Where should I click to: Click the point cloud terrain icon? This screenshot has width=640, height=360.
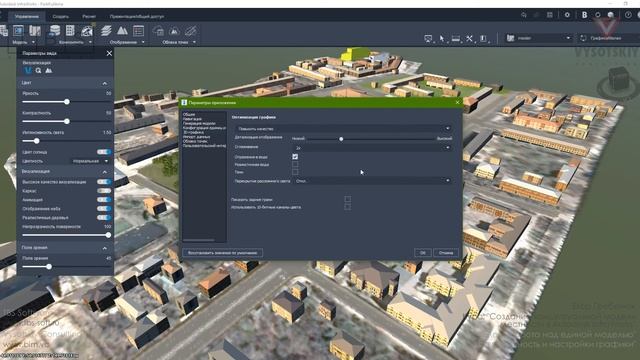[x=174, y=31]
